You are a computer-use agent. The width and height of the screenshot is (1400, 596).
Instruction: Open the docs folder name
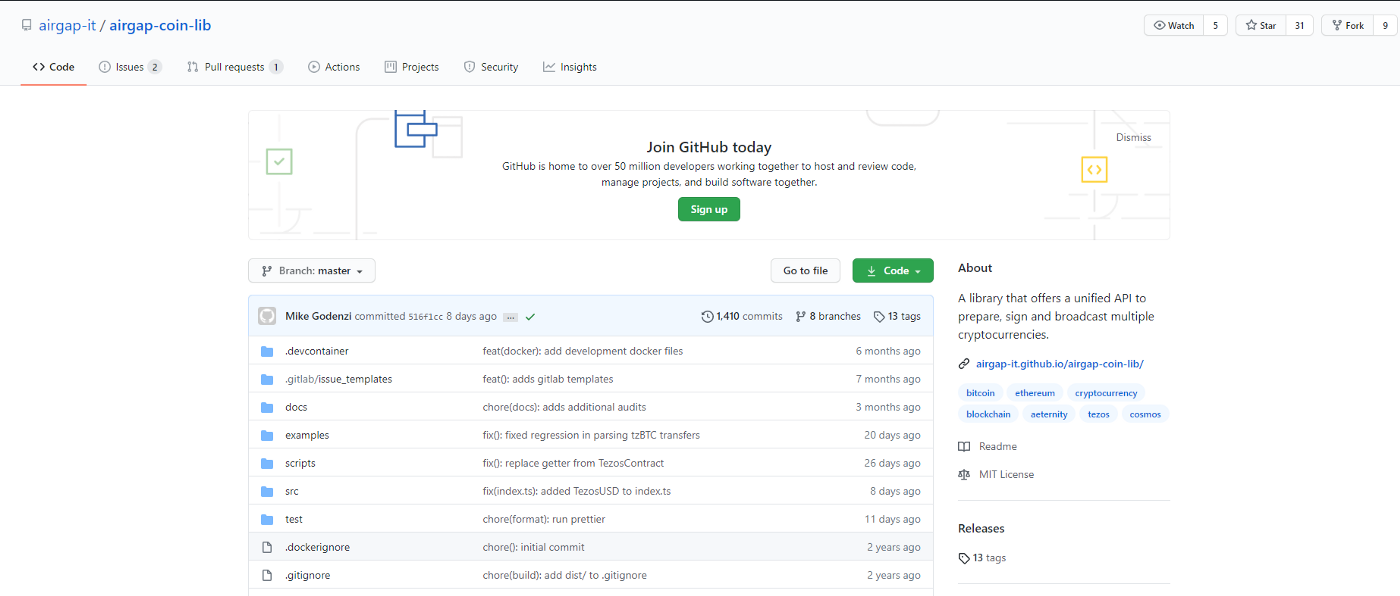(296, 408)
